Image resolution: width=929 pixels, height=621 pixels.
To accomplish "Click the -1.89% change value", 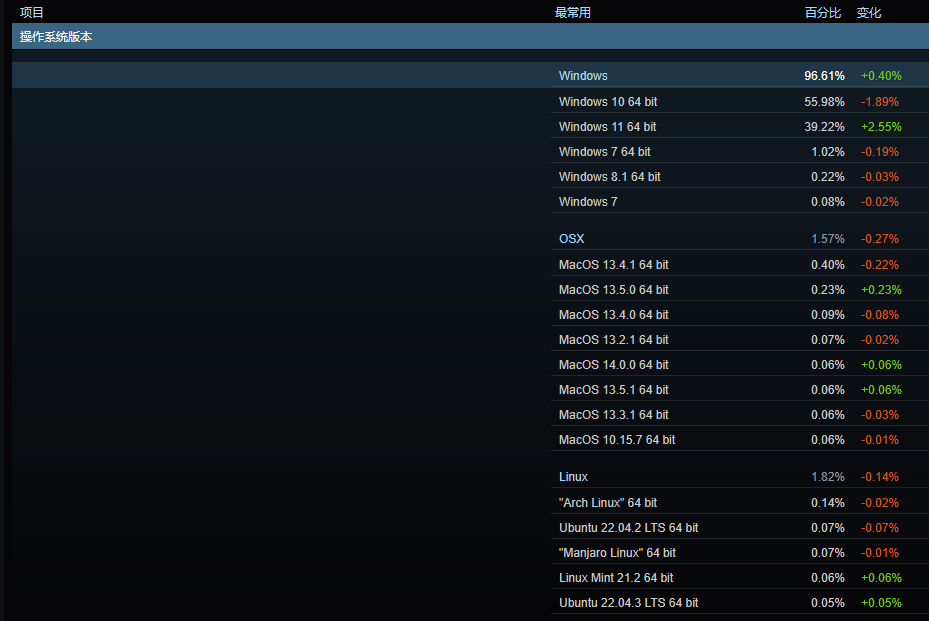I will click(880, 101).
